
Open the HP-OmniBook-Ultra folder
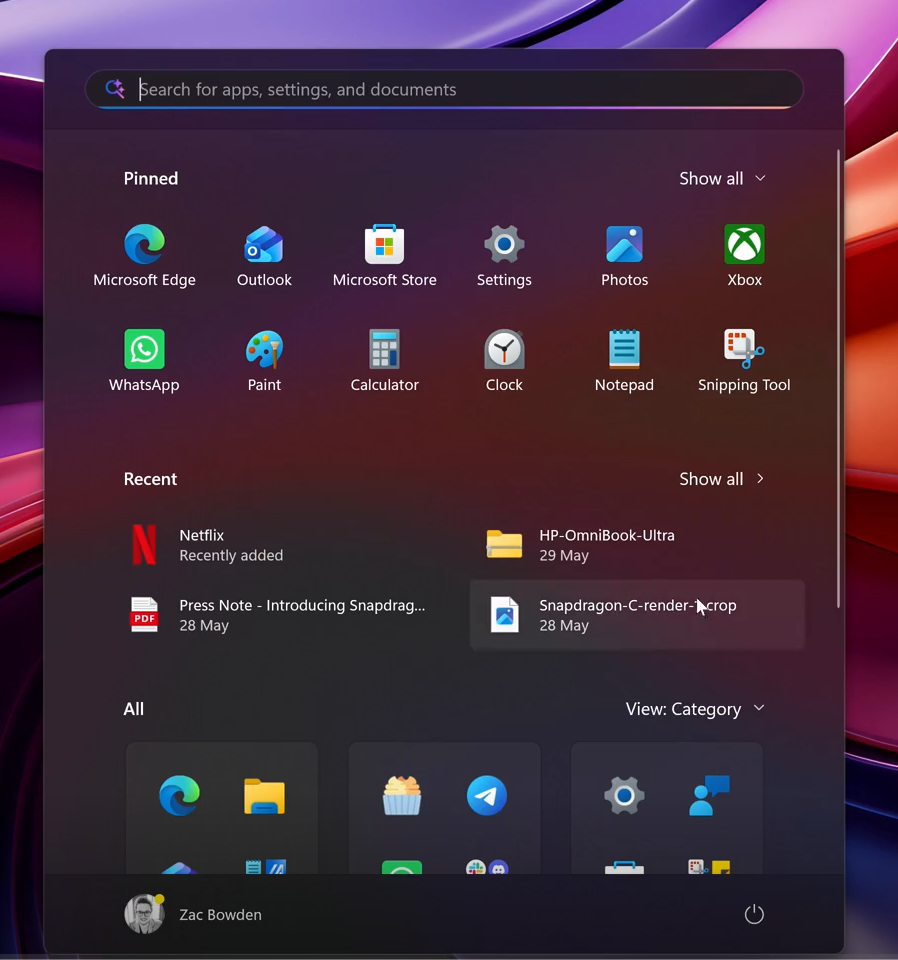[637, 545]
